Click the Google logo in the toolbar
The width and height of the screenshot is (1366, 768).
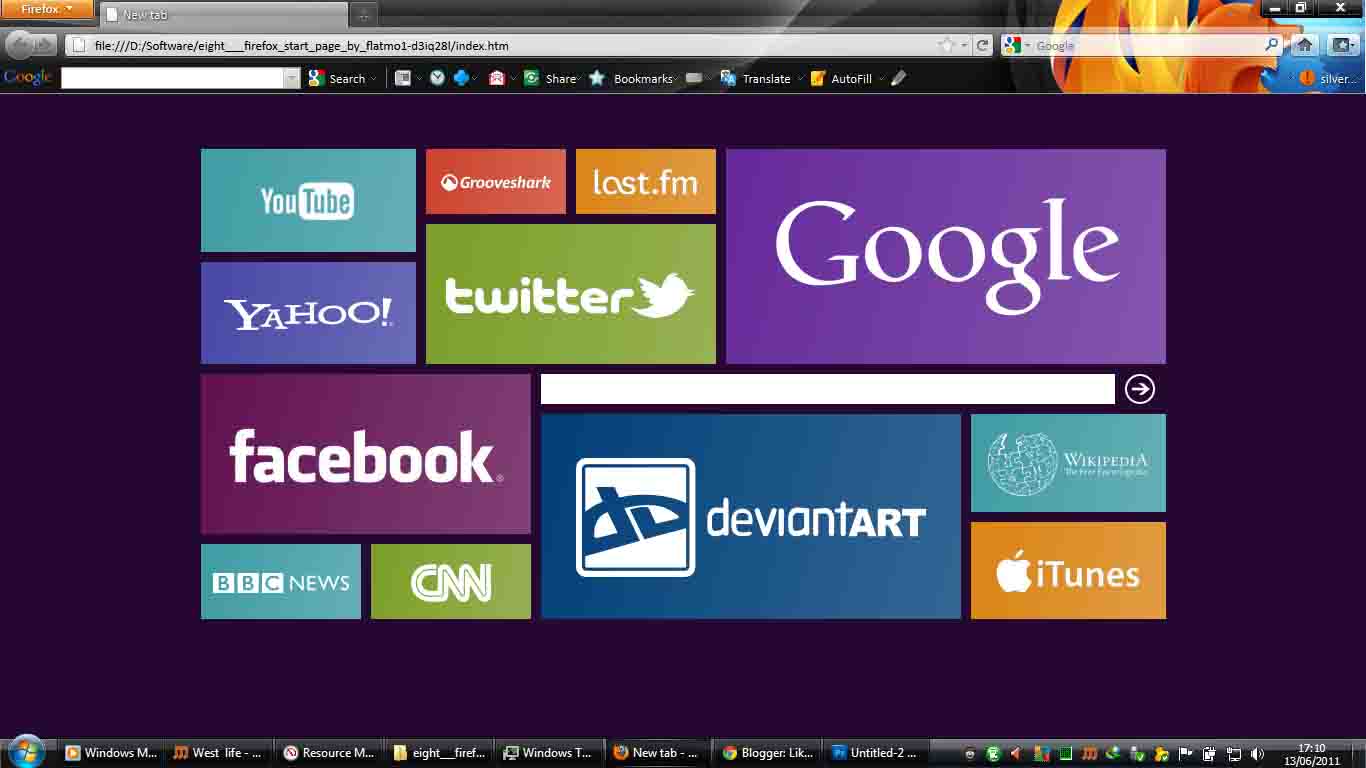pyautogui.click(x=28, y=78)
